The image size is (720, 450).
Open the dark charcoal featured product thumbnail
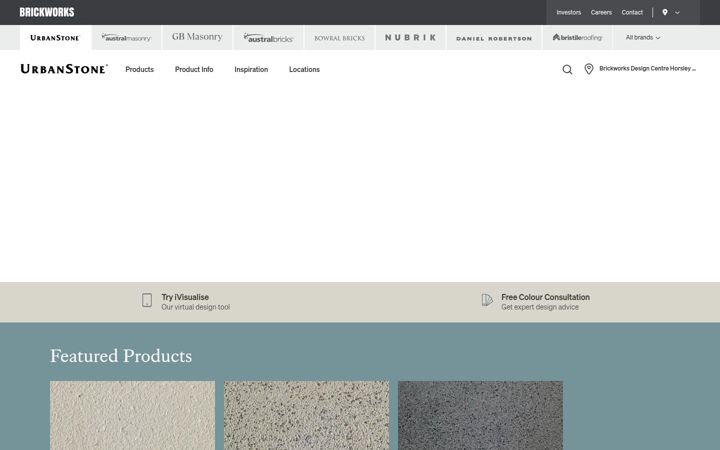480,415
